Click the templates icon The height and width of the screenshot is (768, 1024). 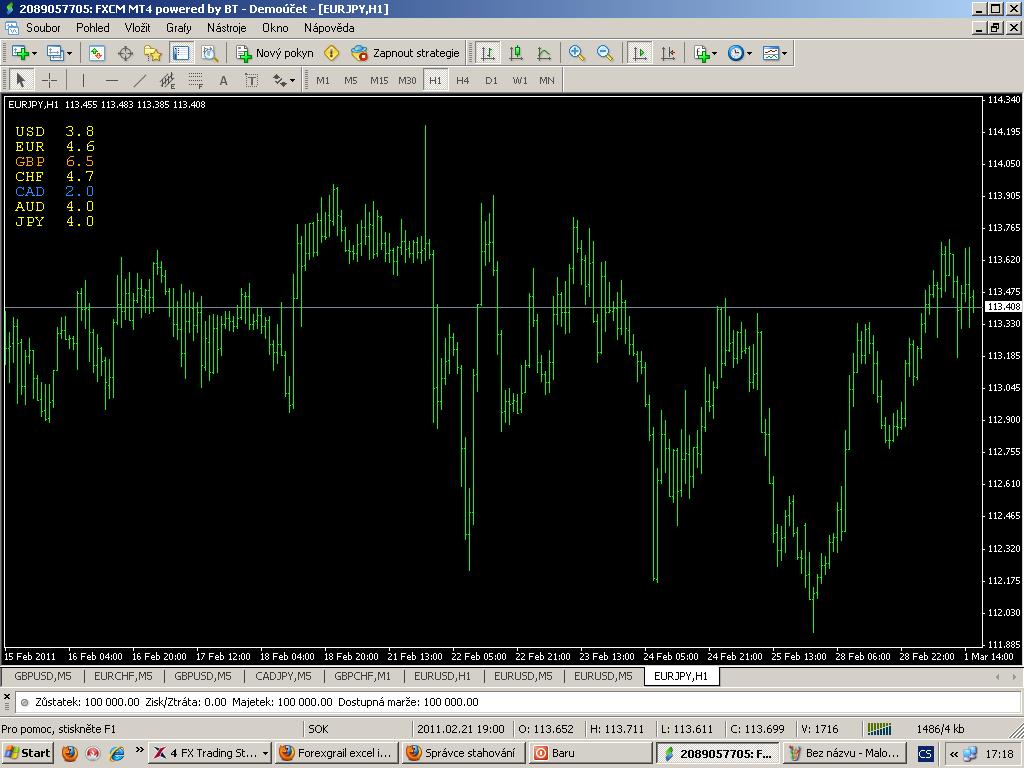tap(771, 53)
